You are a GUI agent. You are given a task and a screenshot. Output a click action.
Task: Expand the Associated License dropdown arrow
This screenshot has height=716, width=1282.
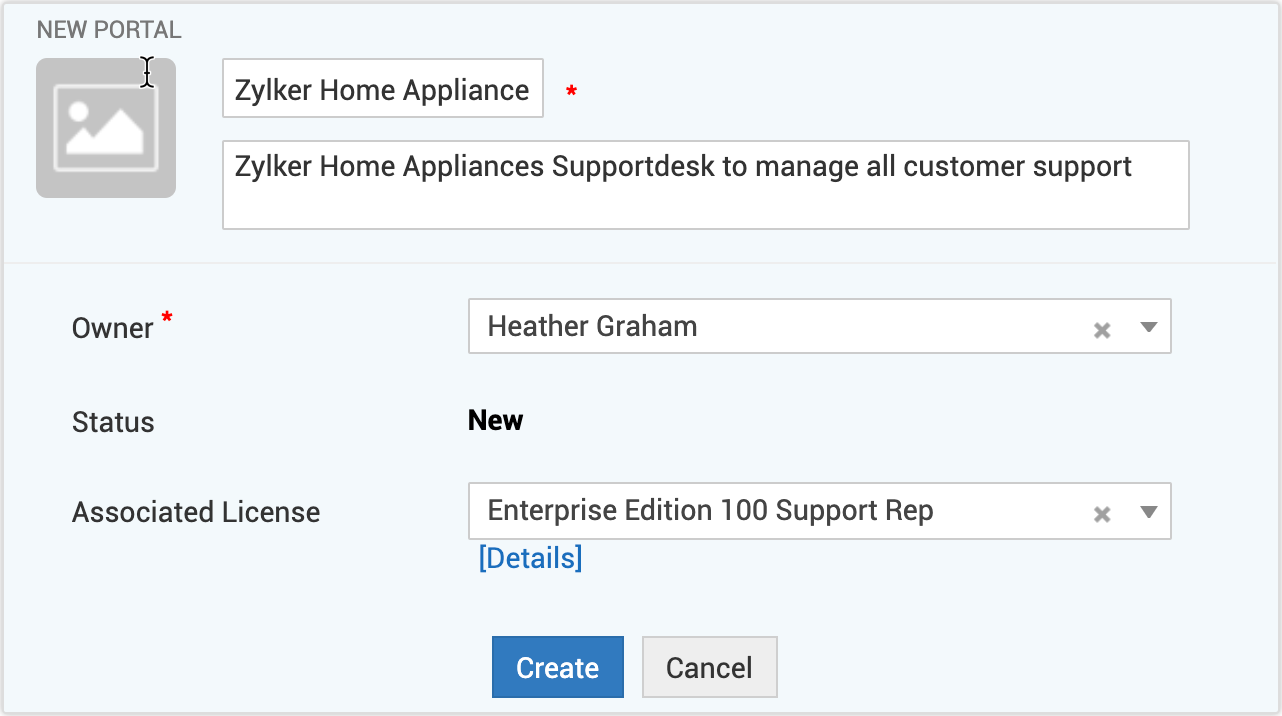pyautogui.click(x=1149, y=513)
